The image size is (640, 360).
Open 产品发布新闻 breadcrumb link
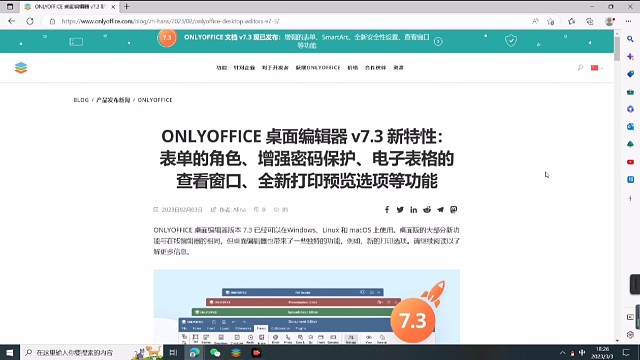(x=113, y=100)
